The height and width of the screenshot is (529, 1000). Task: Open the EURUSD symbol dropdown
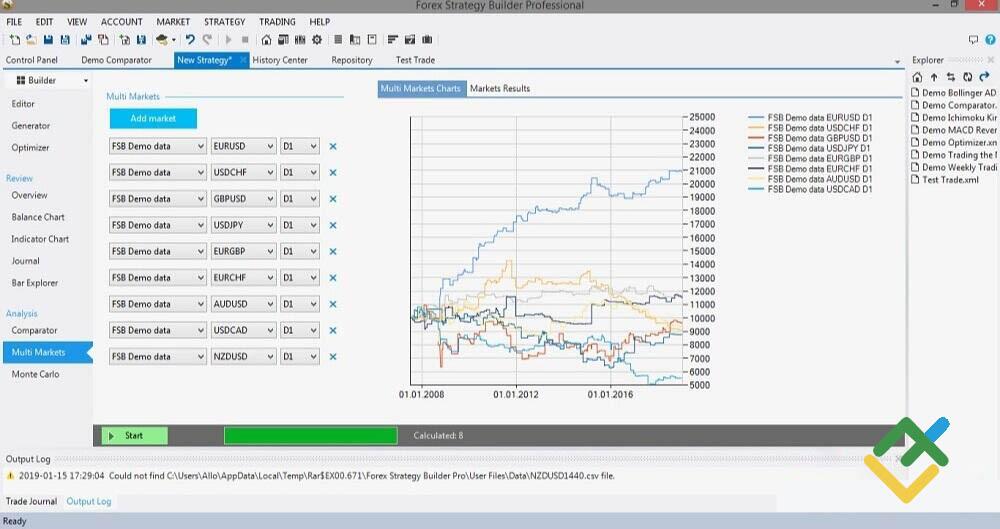[x=243, y=146]
